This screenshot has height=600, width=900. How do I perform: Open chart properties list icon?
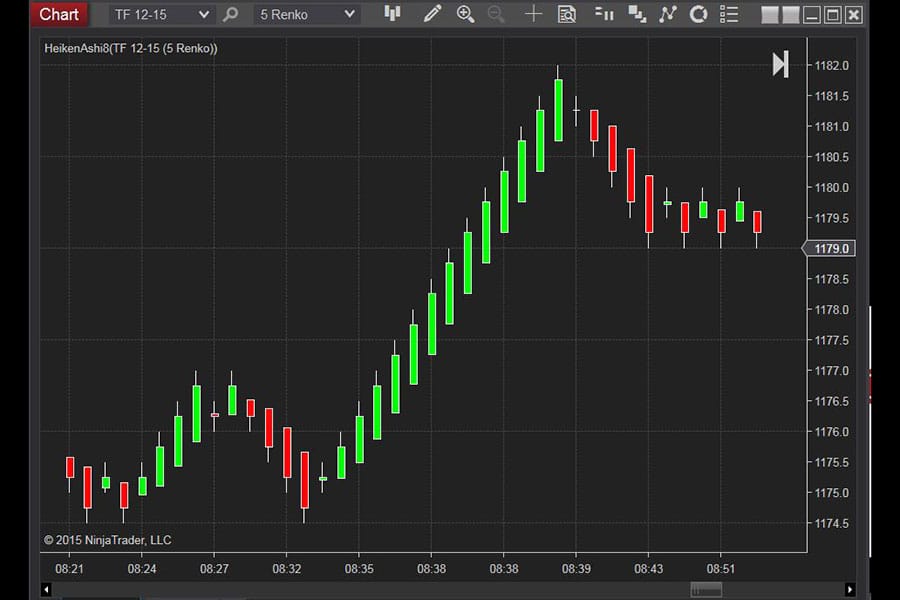tap(729, 14)
